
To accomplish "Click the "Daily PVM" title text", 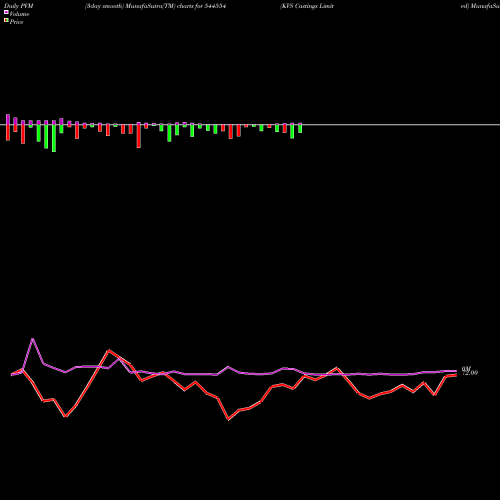I will [x=19, y=6].
